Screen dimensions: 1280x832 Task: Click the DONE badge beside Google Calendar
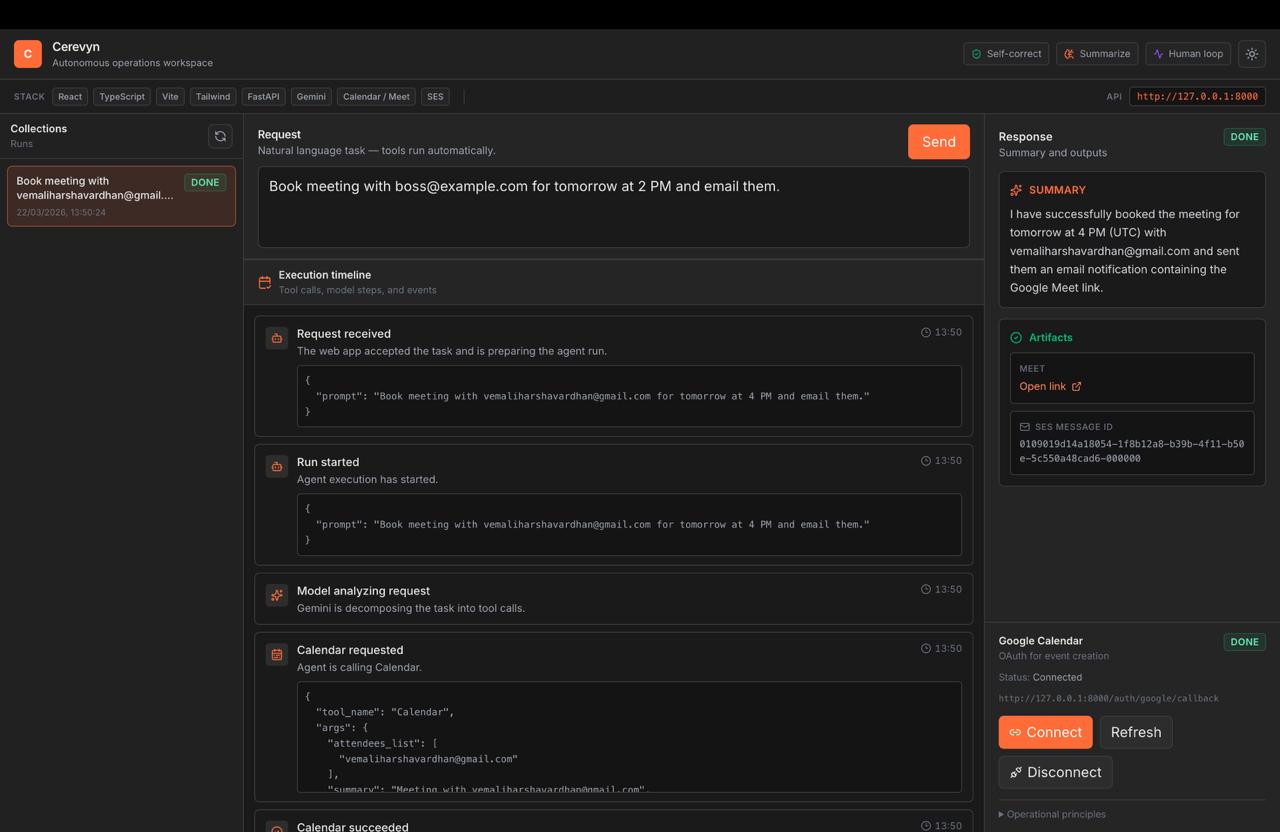coord(1244,642)
